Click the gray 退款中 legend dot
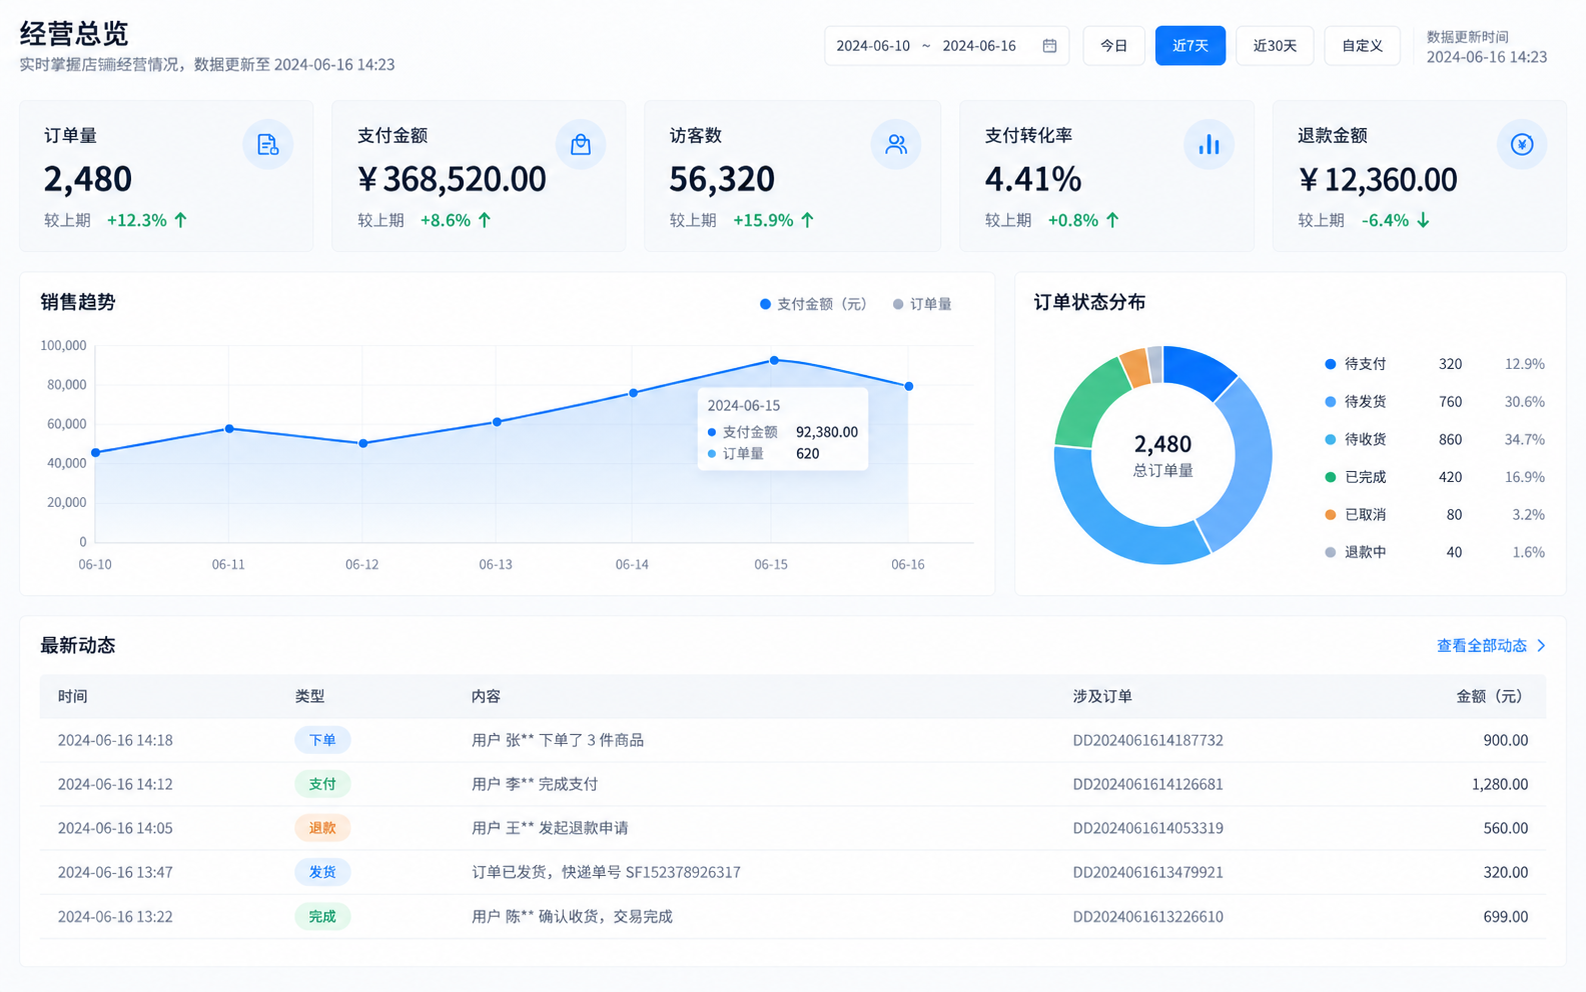1586x992 pixels. pos(1330,553)
